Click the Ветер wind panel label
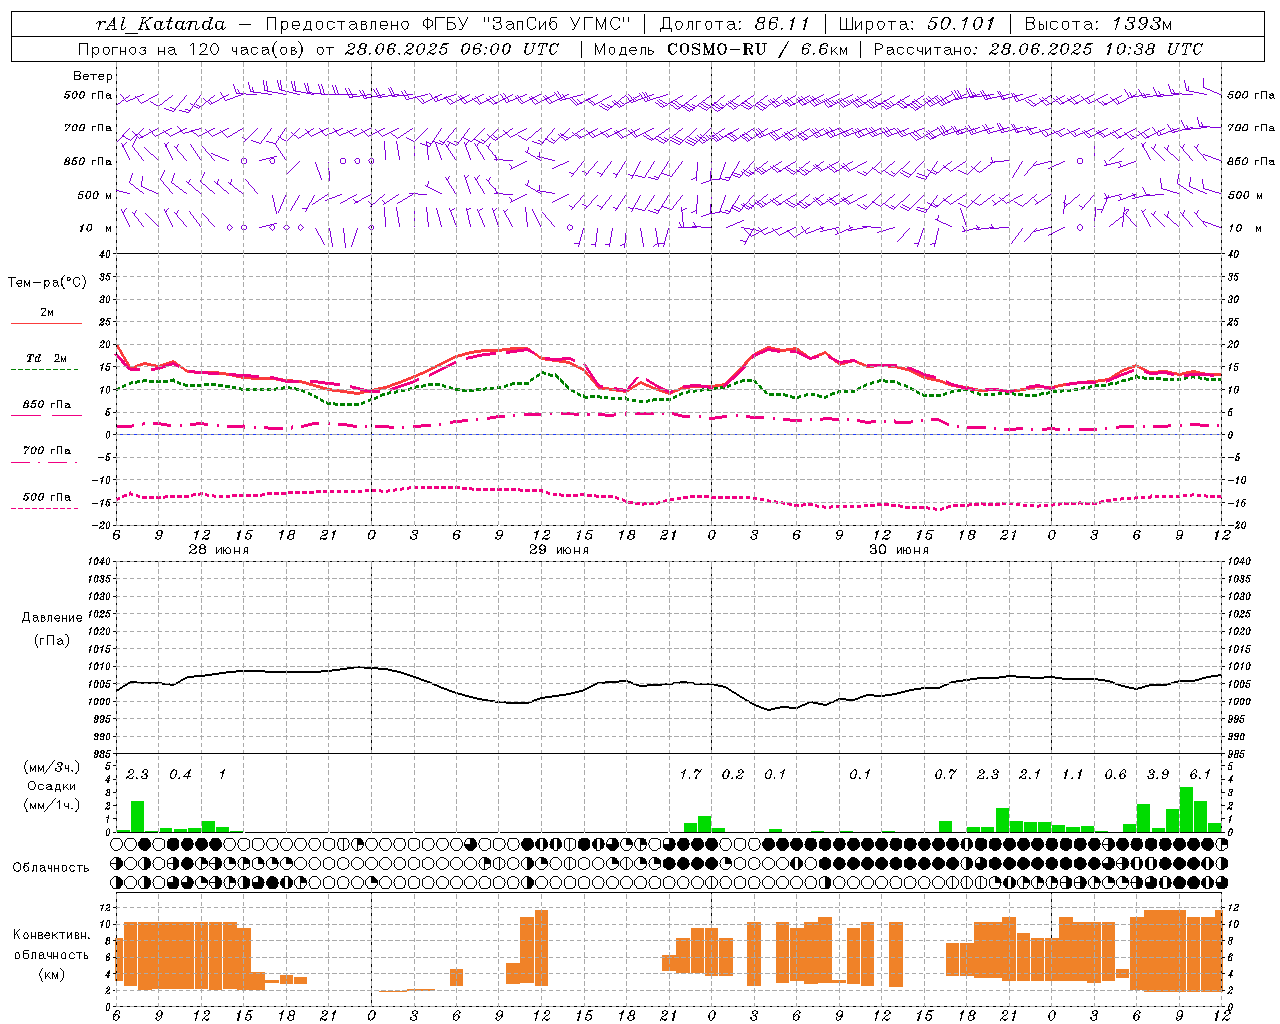The height and width of the screenshot is (1024, 1280). point(93,76)
